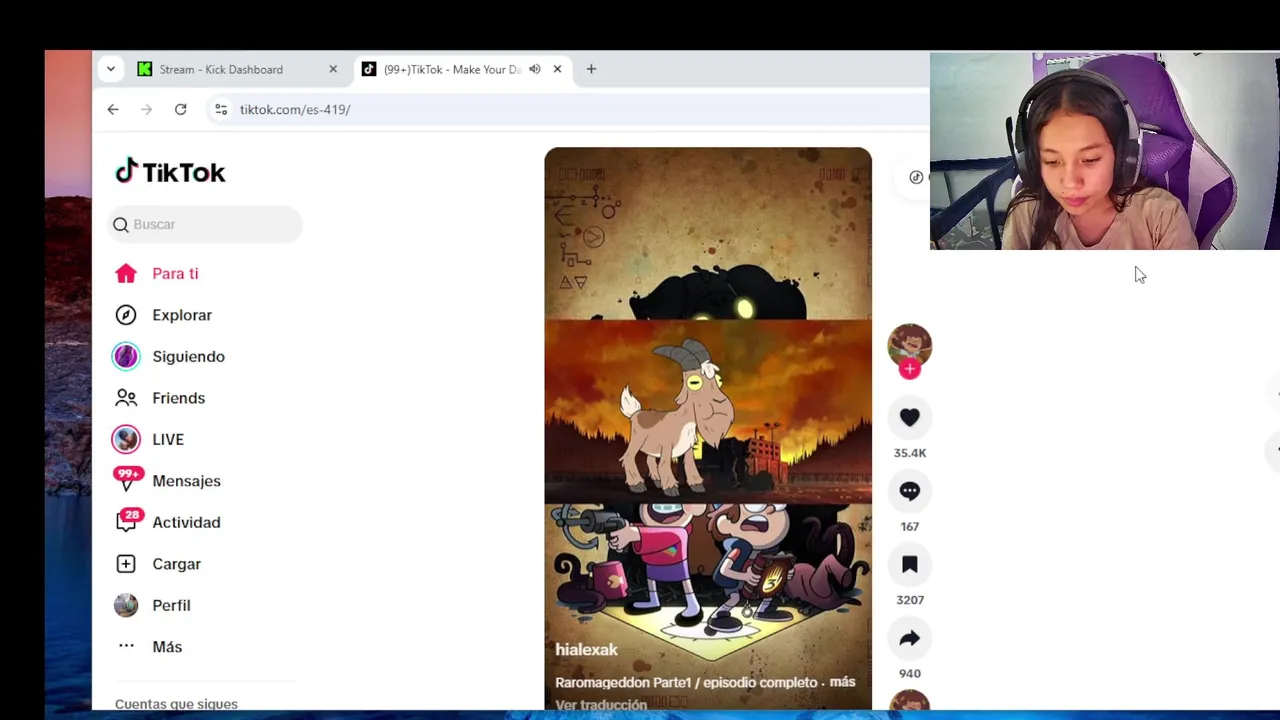This screenshot has height=720, width=1280.
Task: Click the Gravity Falls video player
Action: (x=708, y=428)
